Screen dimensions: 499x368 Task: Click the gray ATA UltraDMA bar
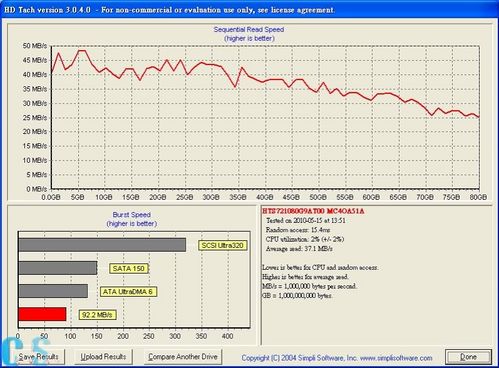(53, 291)
